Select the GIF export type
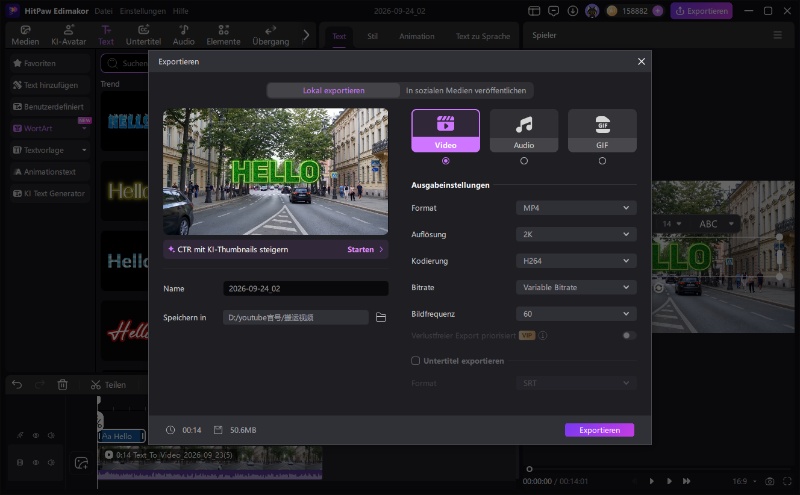Image resolution: width=800 pixels, height=495 pixels. coord(602,131)
